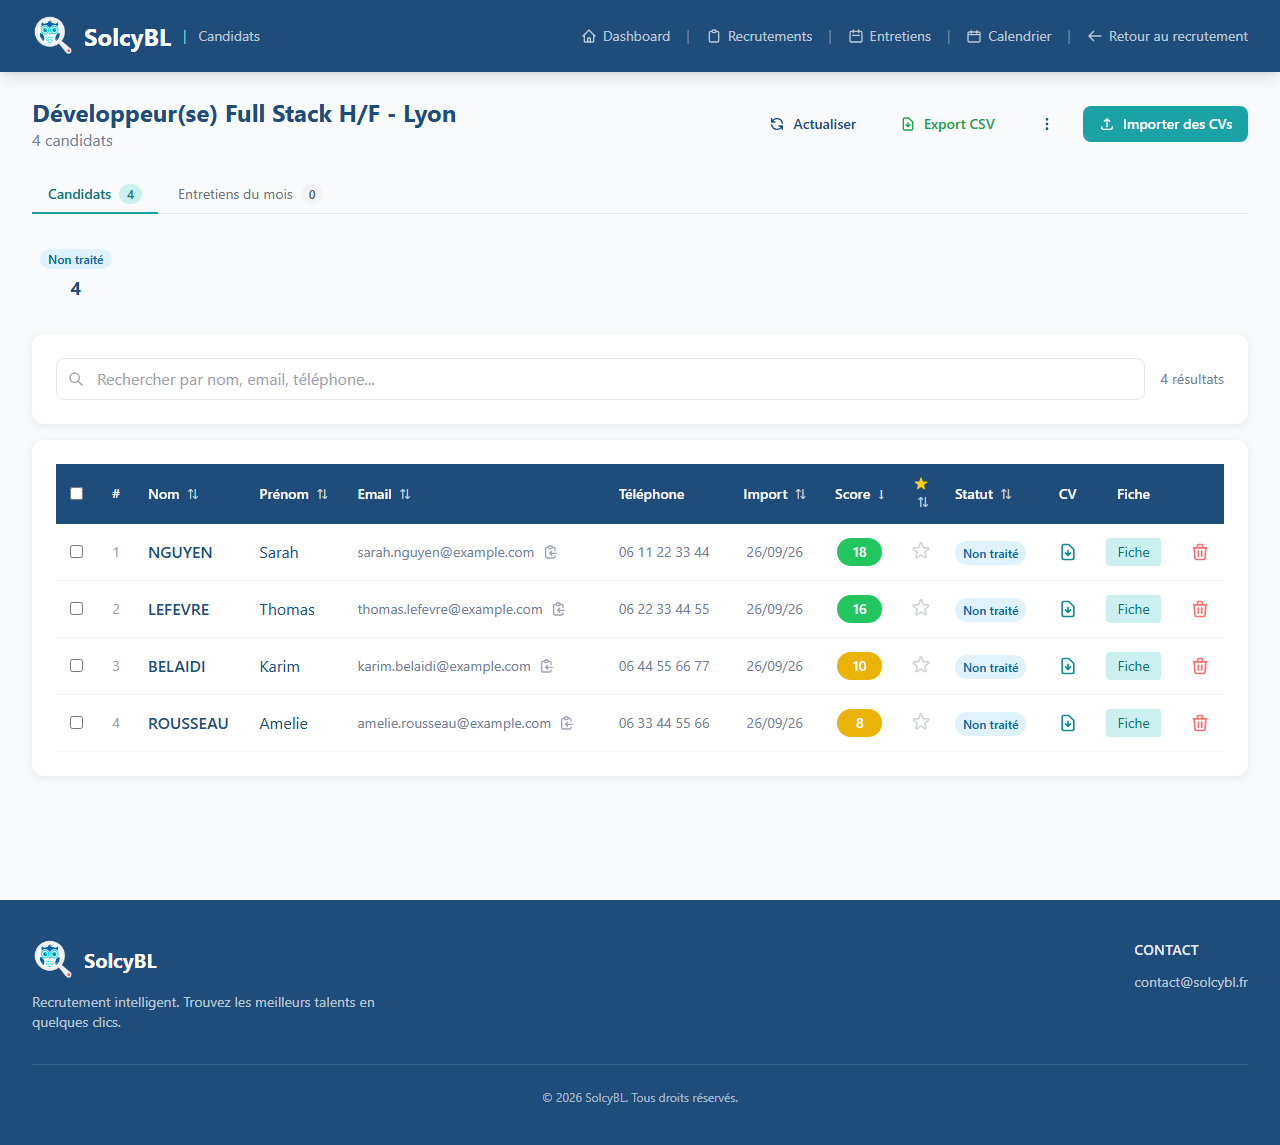Download Thomas Lefevre's CV file
This screenshot has height=1145, width=1280.
tap(1068, 609)
